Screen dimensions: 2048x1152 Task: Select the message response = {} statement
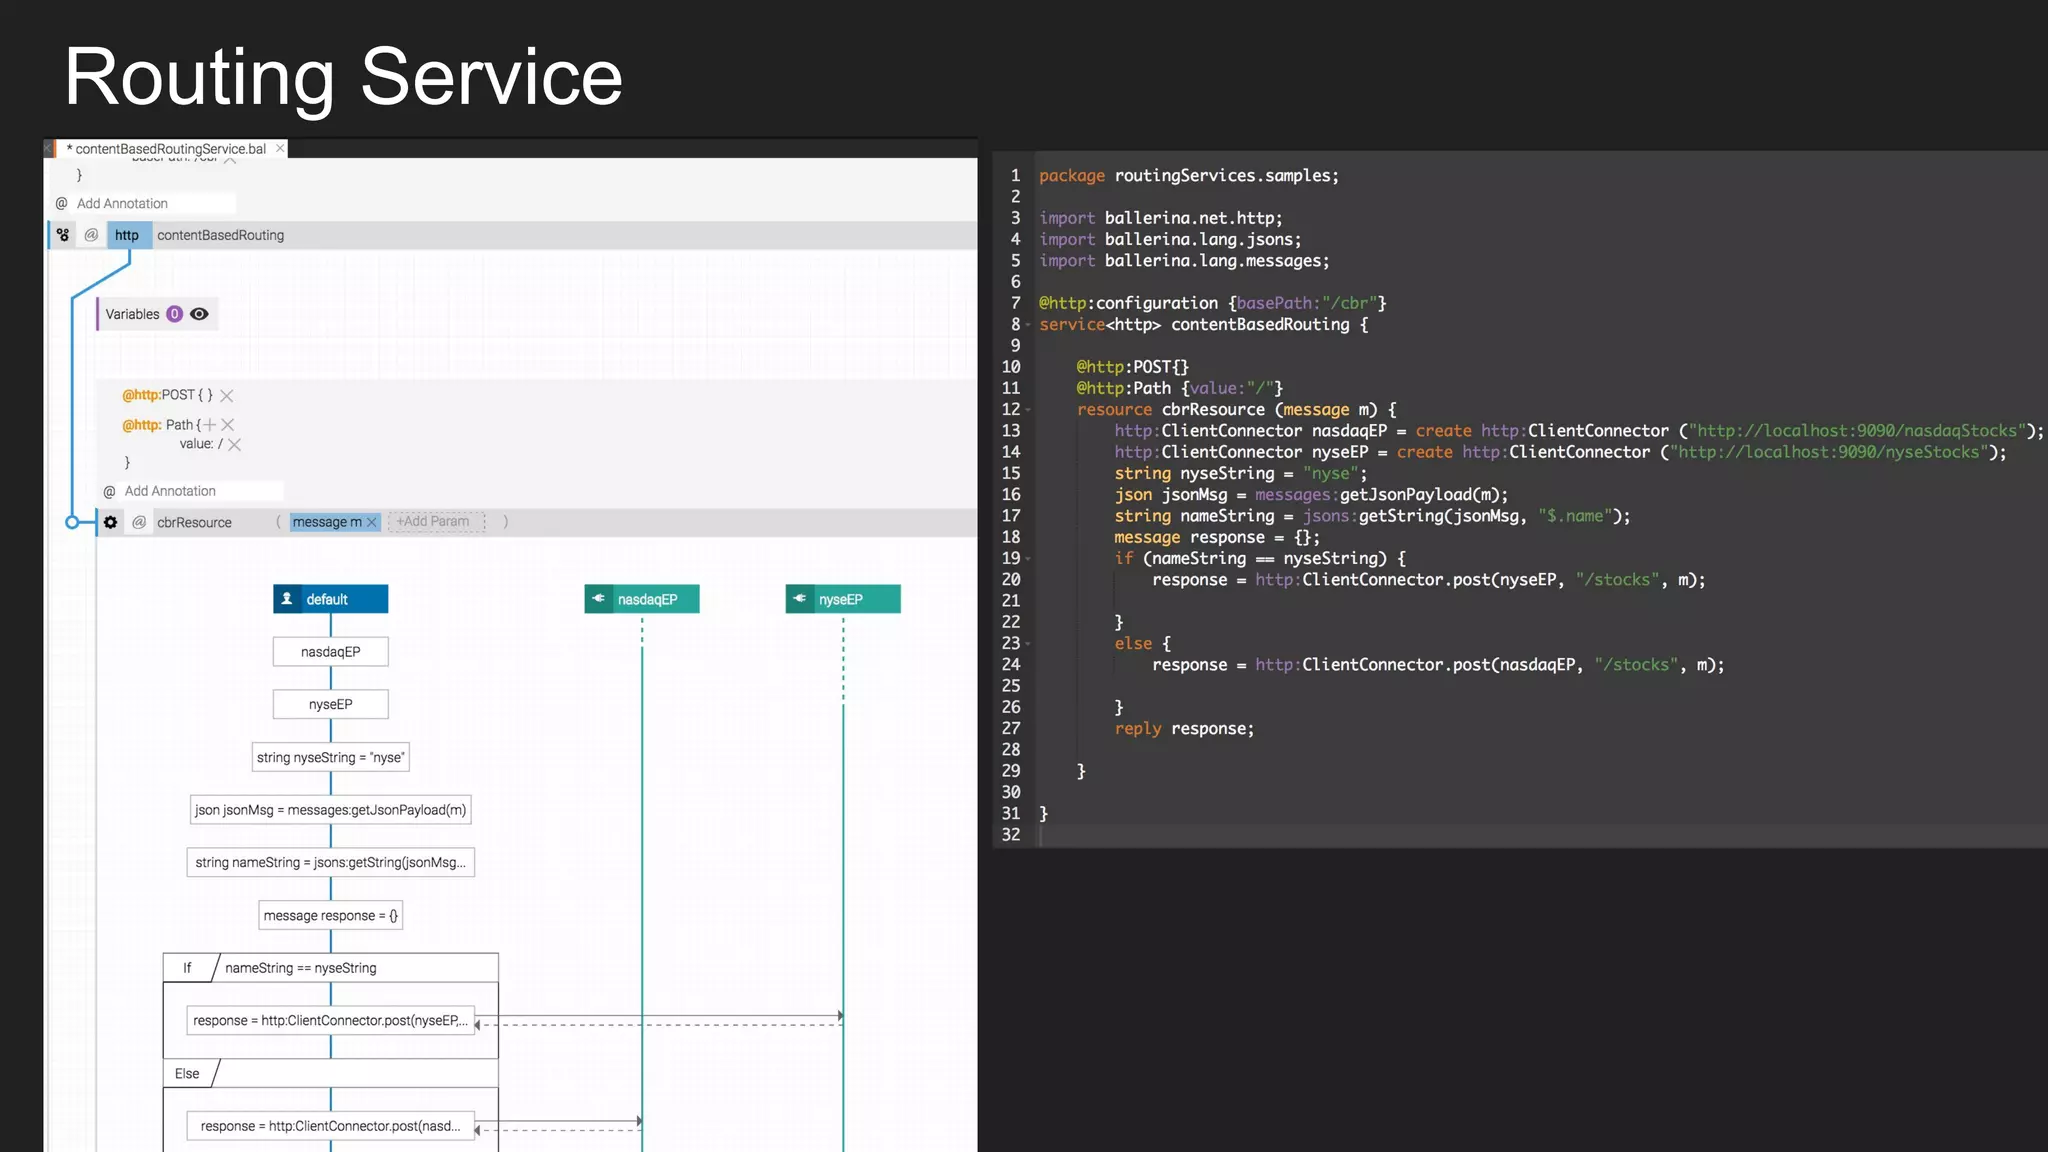pos(331,916)
